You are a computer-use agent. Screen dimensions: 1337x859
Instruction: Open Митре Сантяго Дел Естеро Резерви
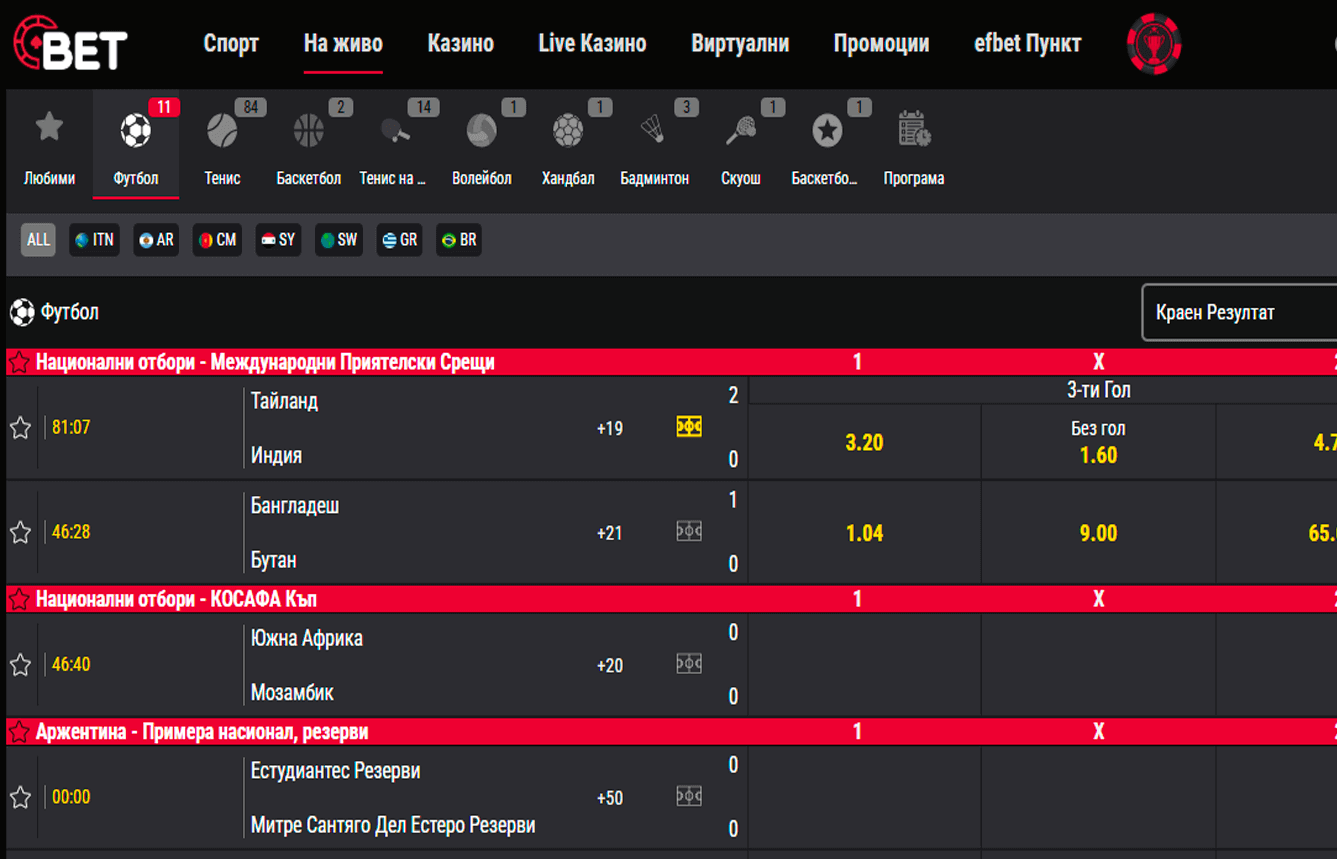coord(393,825)
